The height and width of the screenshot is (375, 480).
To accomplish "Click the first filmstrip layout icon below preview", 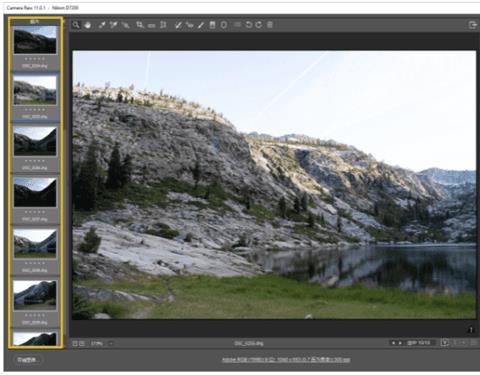I will (75, 343).
